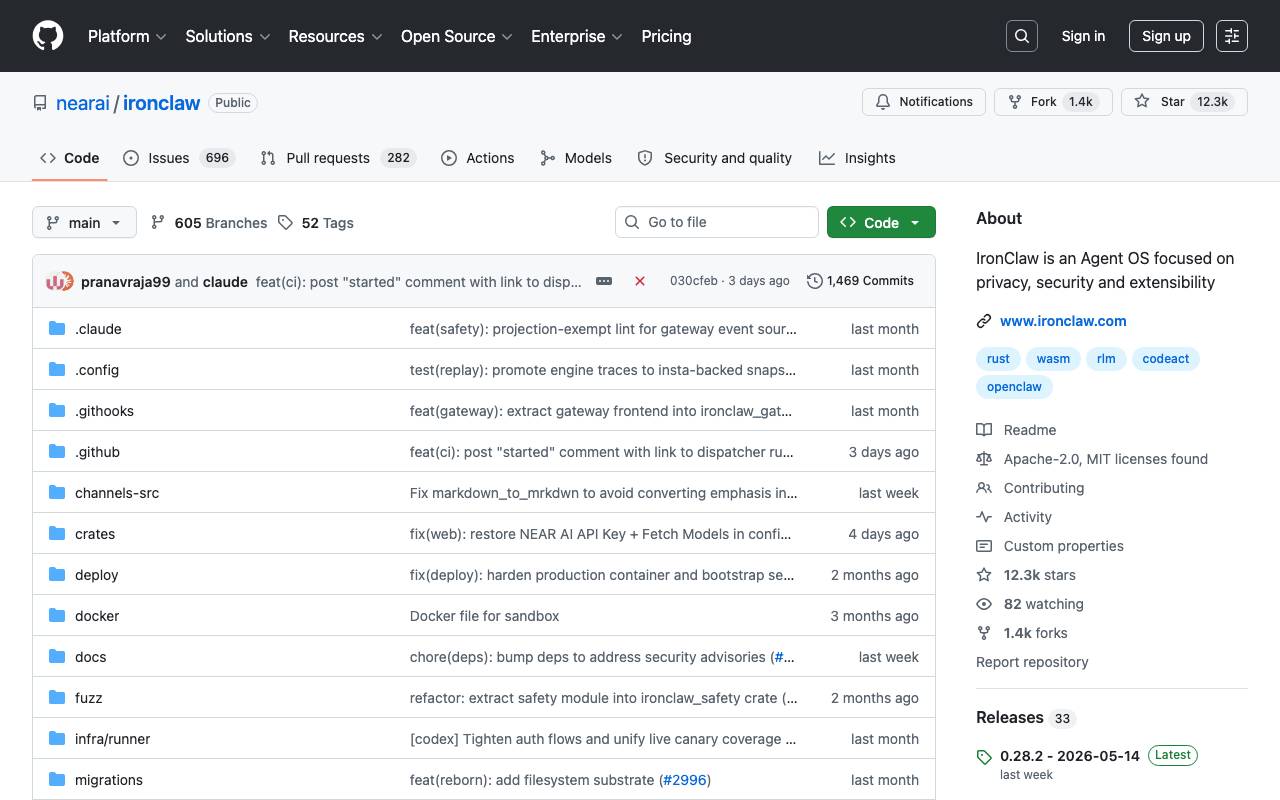
Task: Open the main branch selector dropdown
Action: coord(84,222)
